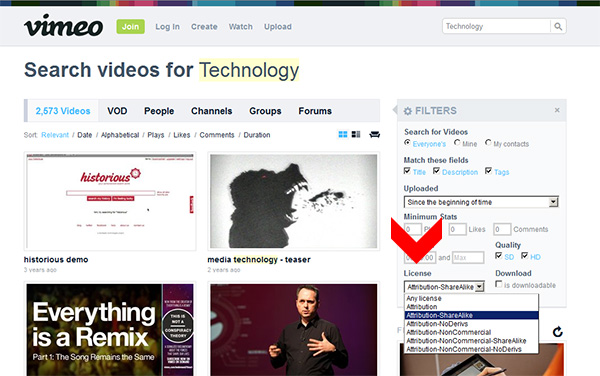Sort results by Date
600x376 pixels.
[85, 135]
